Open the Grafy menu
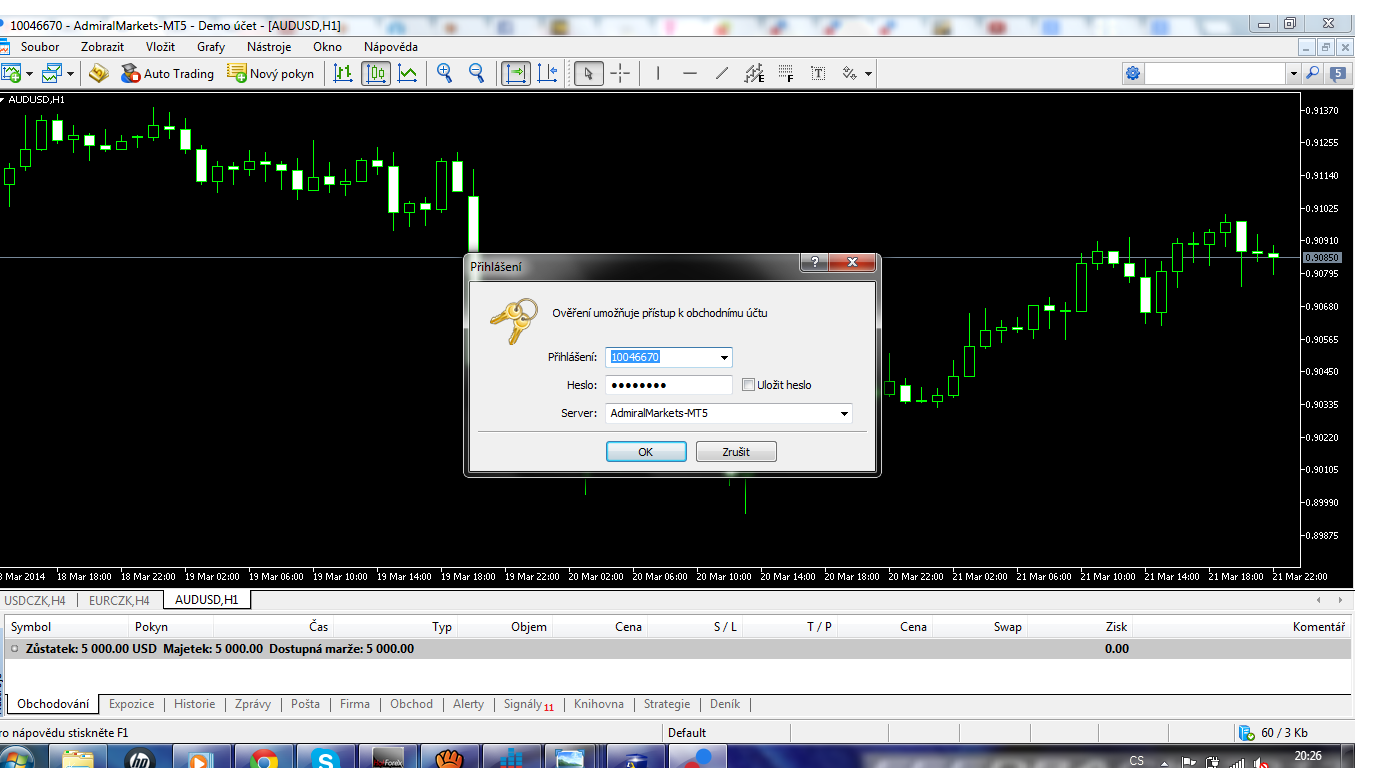Screen dimensions: 1374x768 (211, 47)
